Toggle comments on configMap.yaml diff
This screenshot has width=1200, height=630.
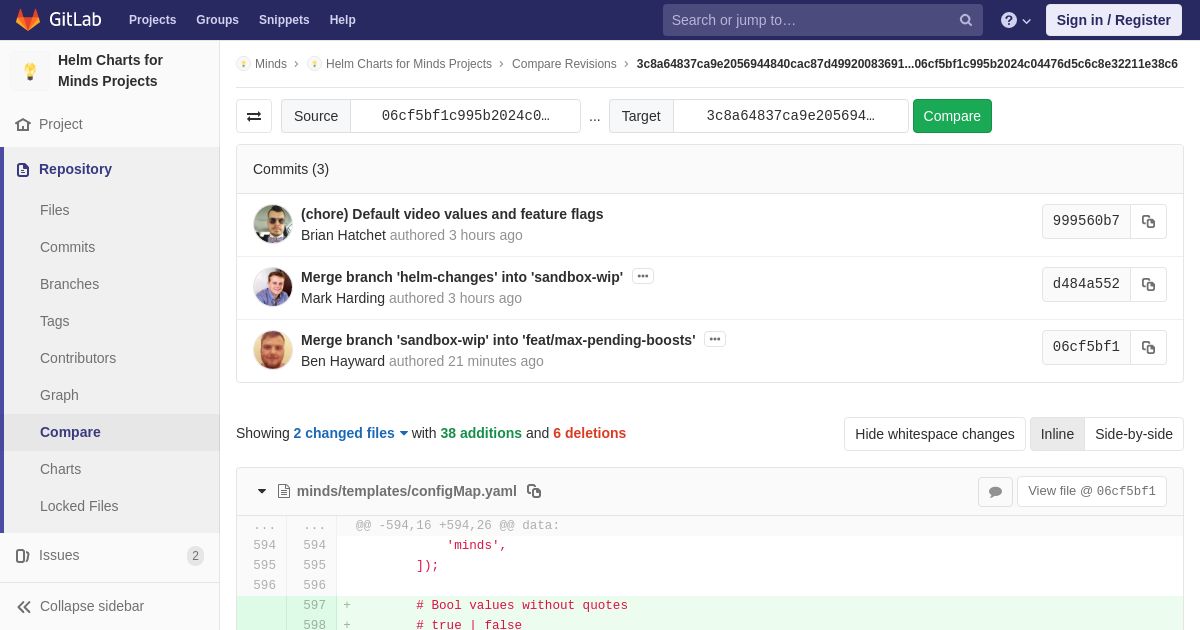pyautogui.click(x=995, y=491)
